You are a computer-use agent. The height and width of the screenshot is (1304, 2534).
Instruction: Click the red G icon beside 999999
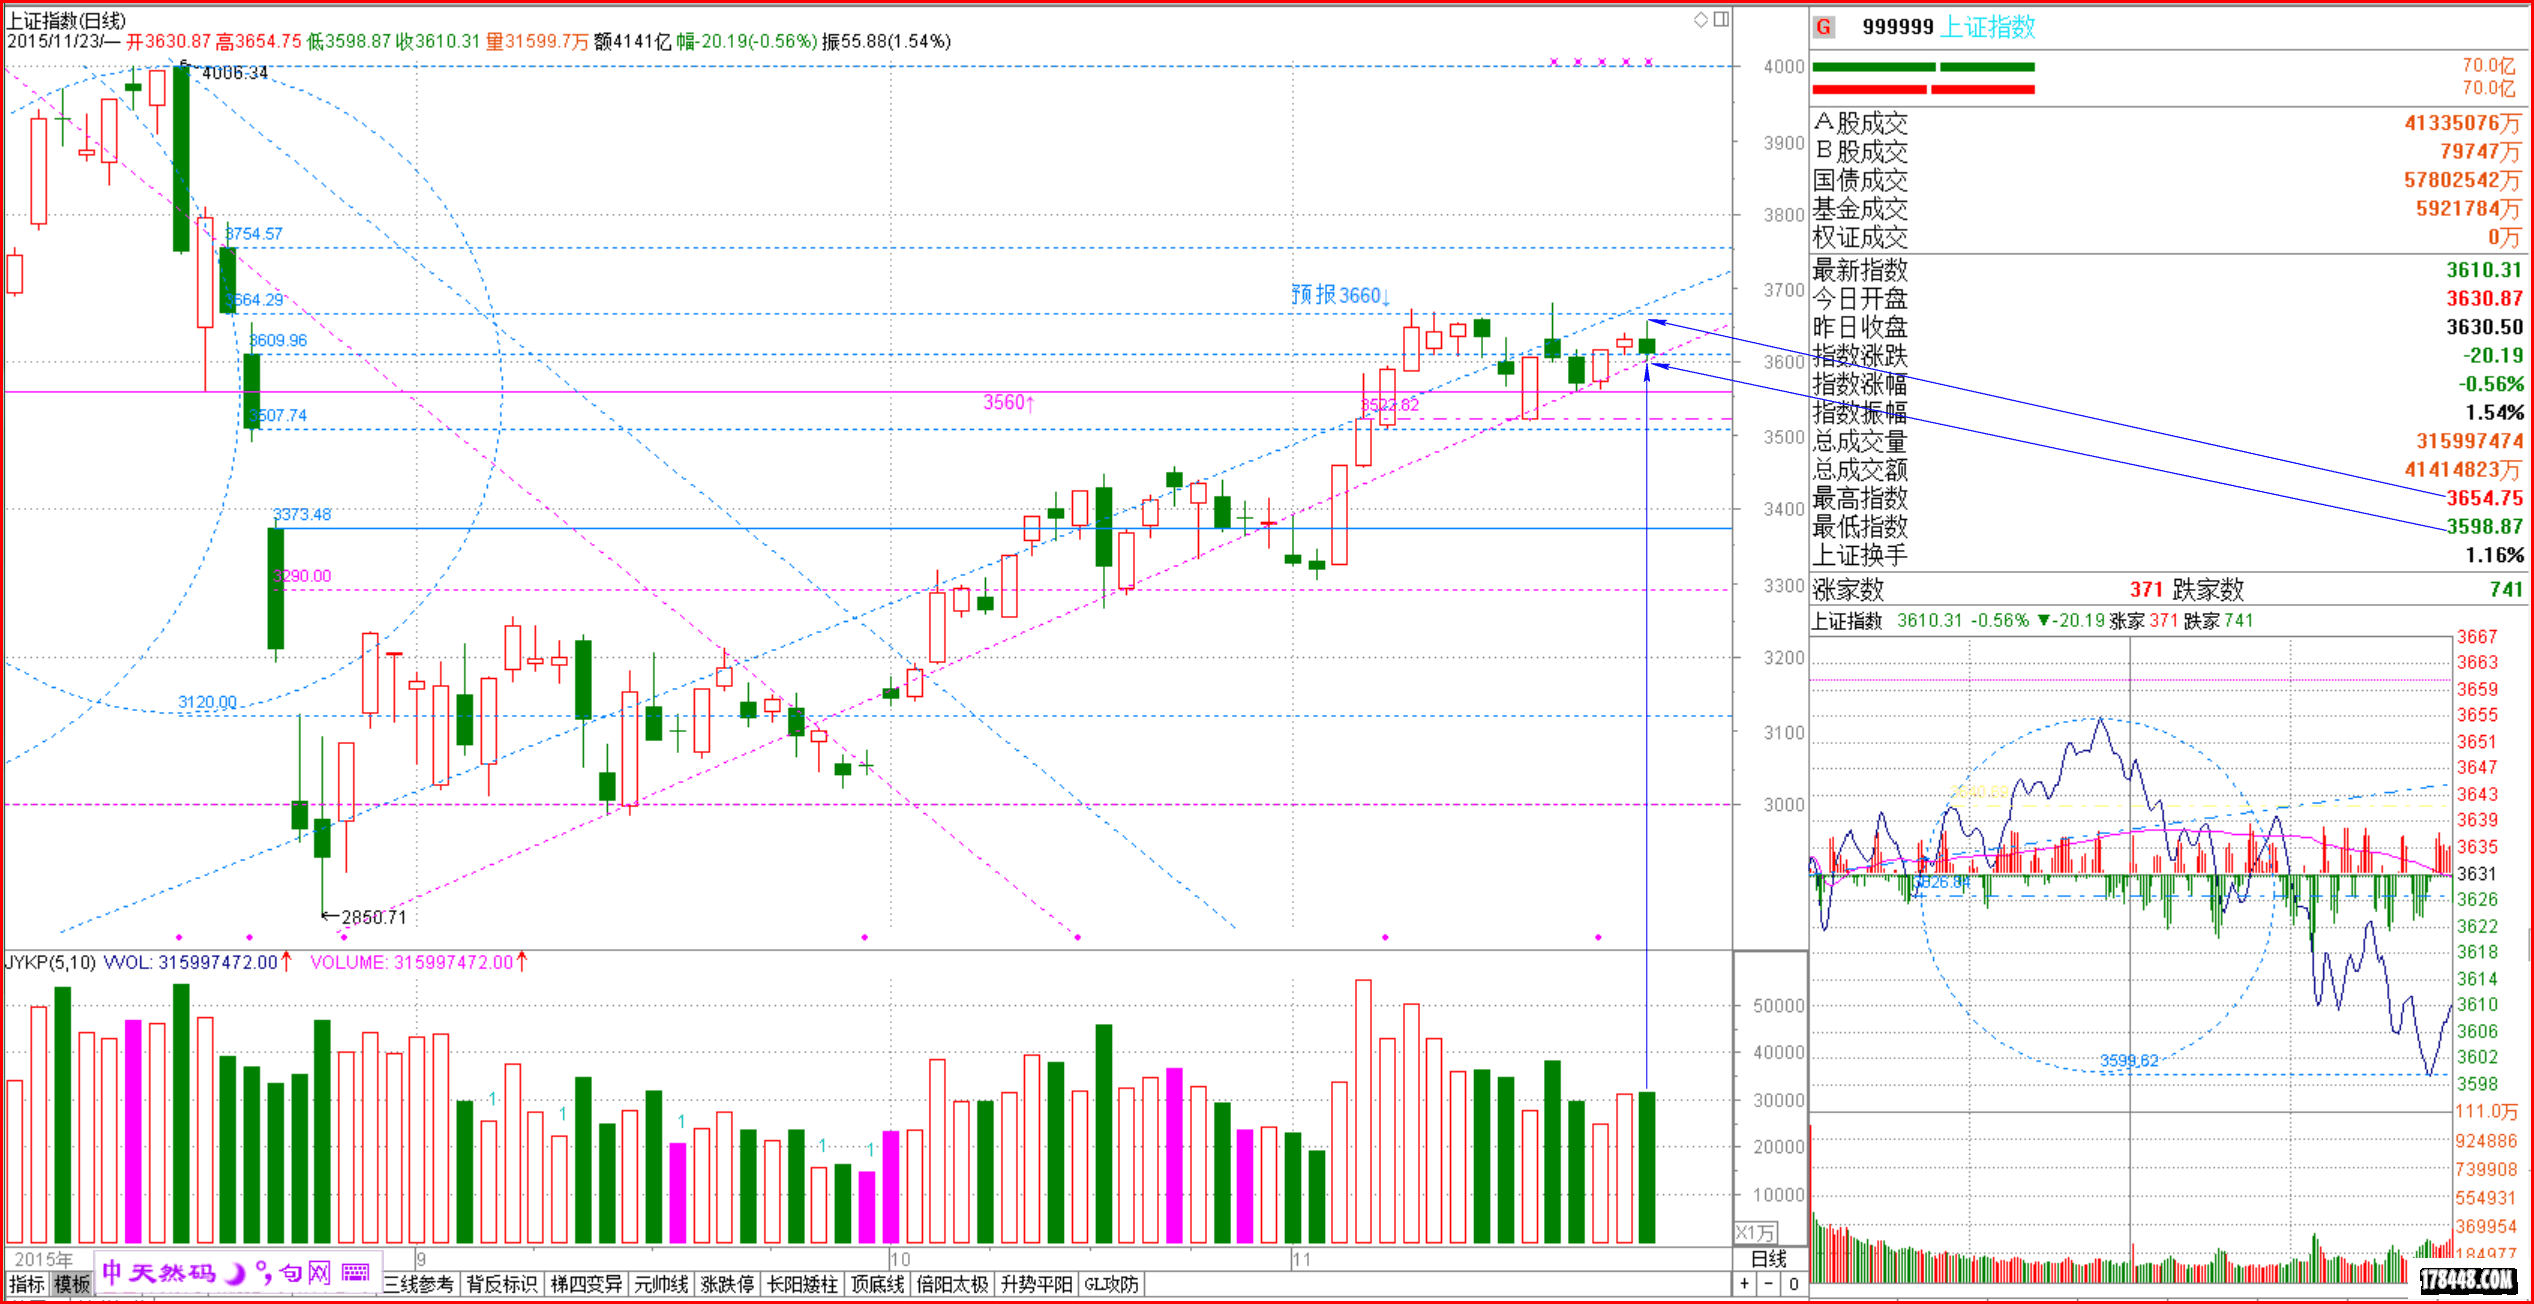[1825, 27]
